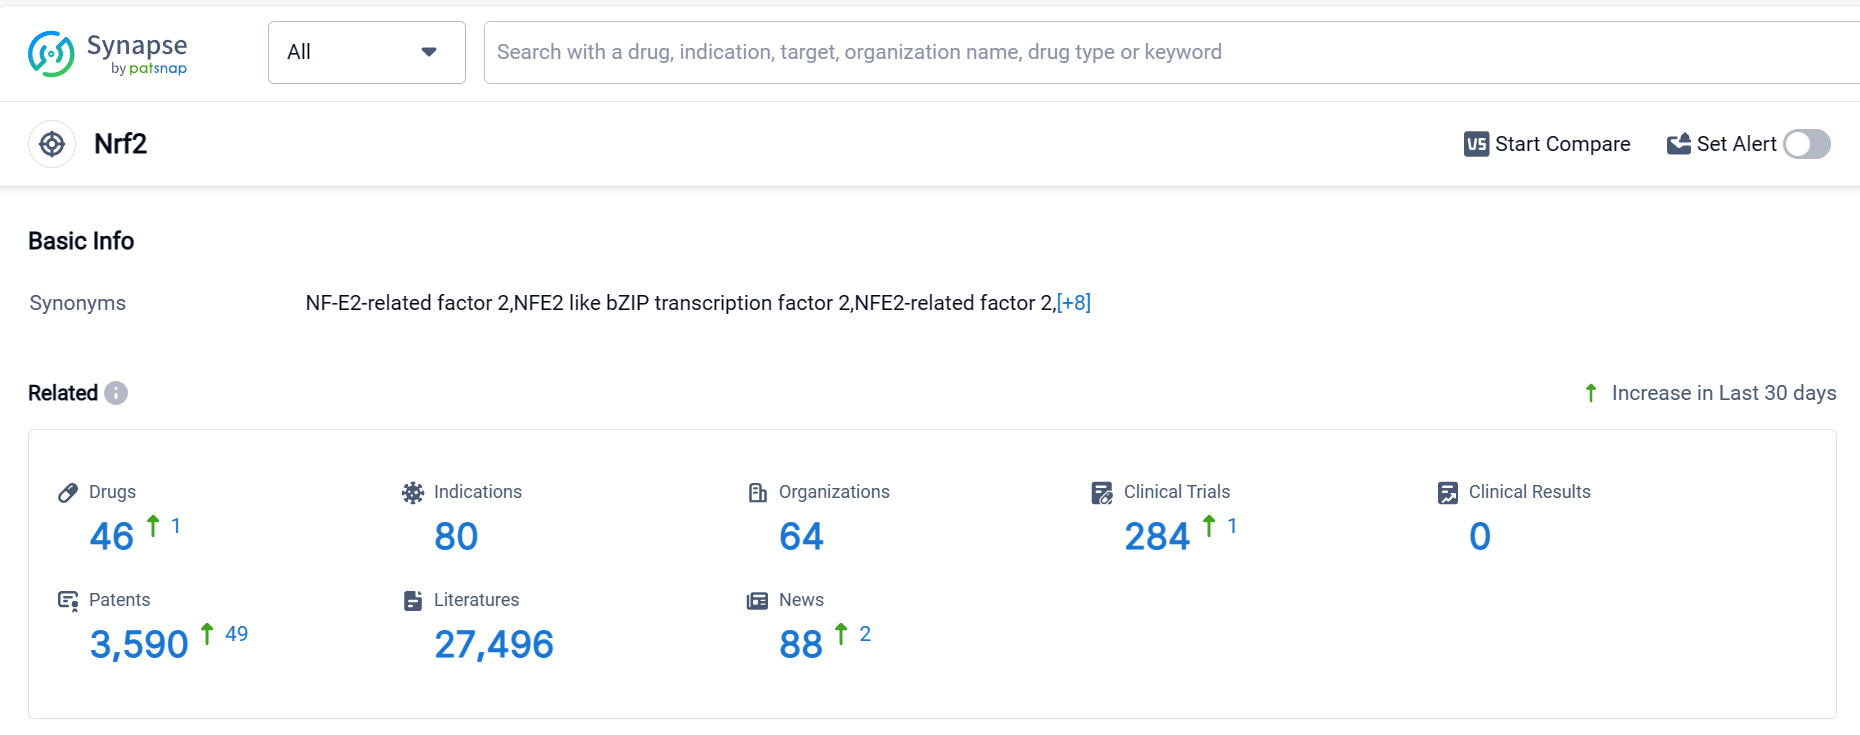Expand the [+8] more synonyms
Image resolution: width=1860 pixels, height=735 pixels.
pyautogui.click(x=1074, y=303)
